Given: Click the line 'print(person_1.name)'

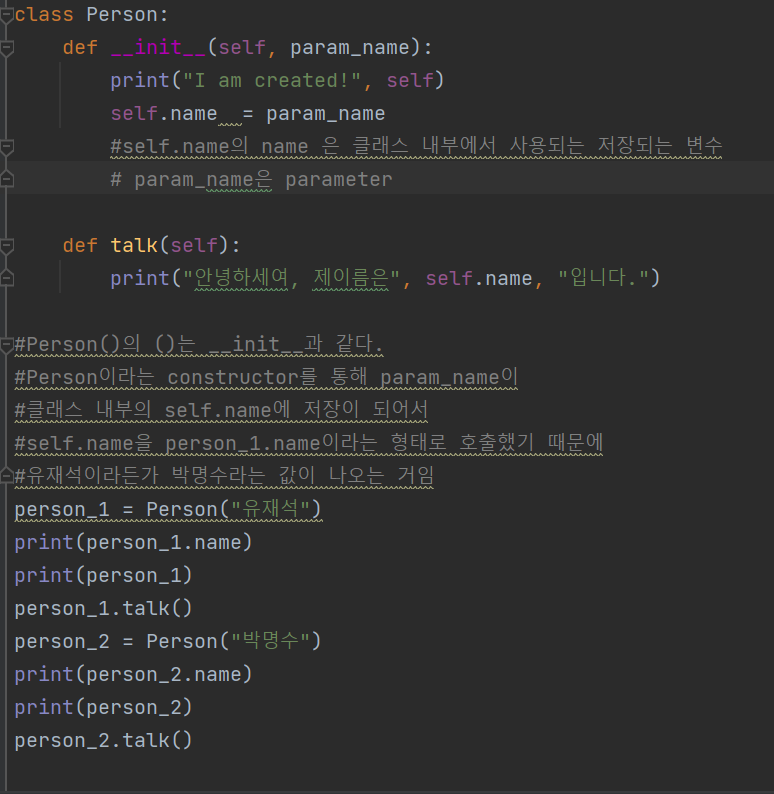Looking at the screenshot, I should click(133, 543).
